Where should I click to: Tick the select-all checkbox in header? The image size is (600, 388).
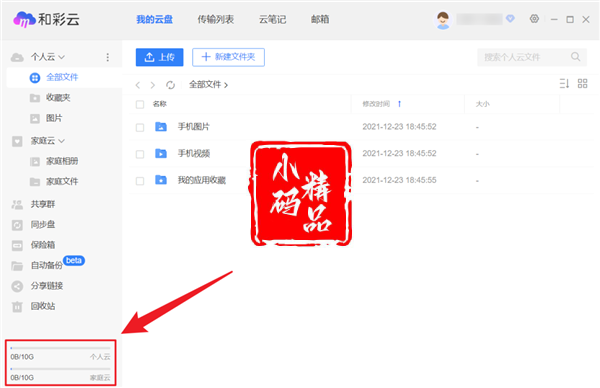pyautogui.click(x=140, y=104)
